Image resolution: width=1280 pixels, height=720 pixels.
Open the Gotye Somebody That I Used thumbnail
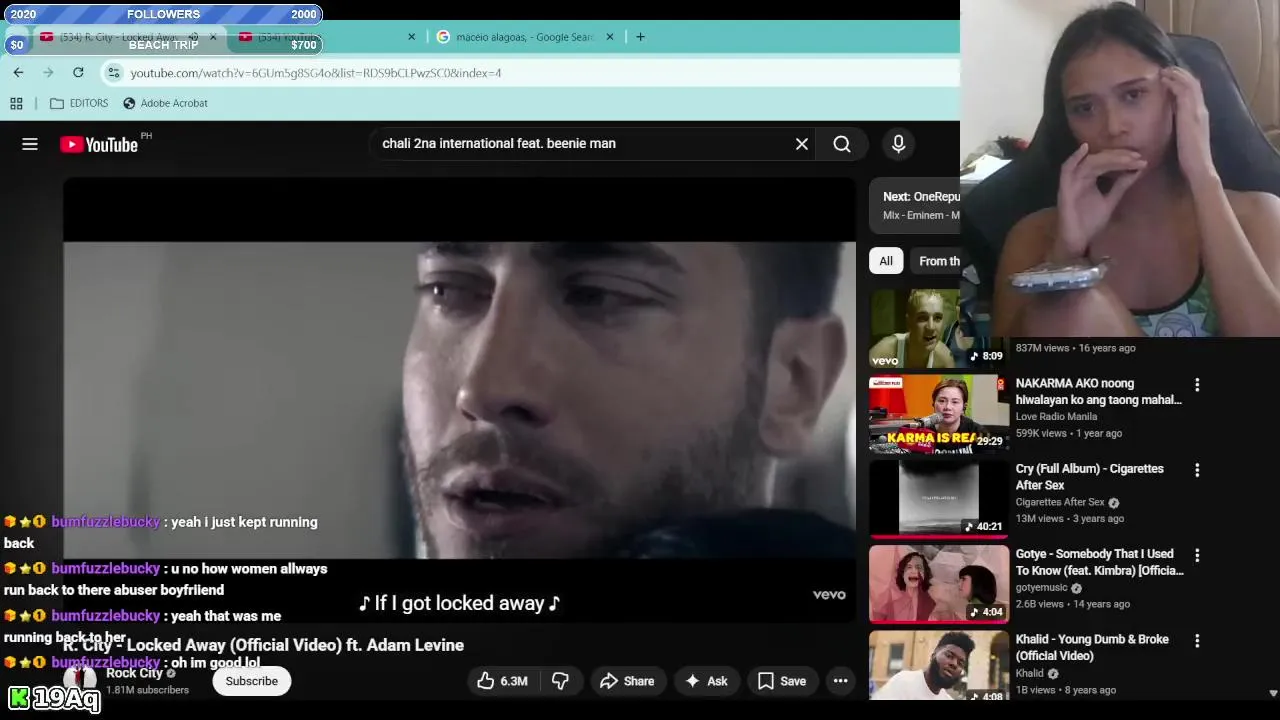[x=939, y=584]
